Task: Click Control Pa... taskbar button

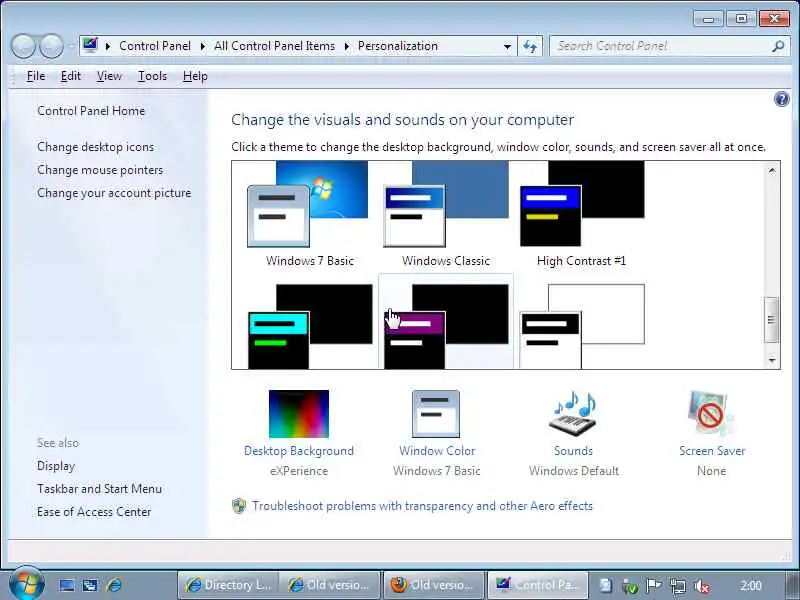Action: (x=538, y=585)
